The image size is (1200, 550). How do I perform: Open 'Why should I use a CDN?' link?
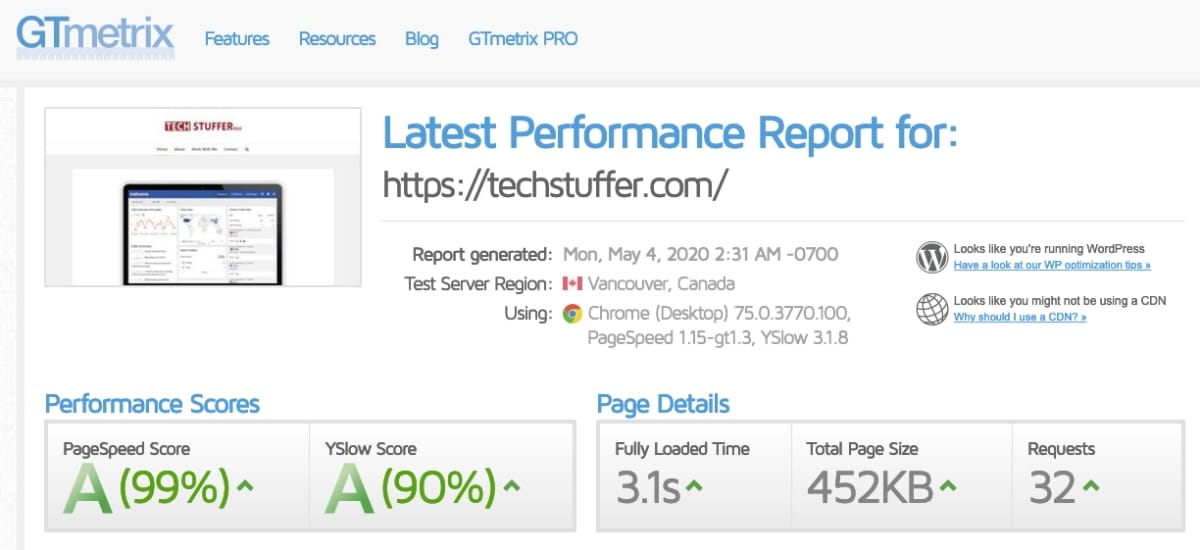point(1020,317)
